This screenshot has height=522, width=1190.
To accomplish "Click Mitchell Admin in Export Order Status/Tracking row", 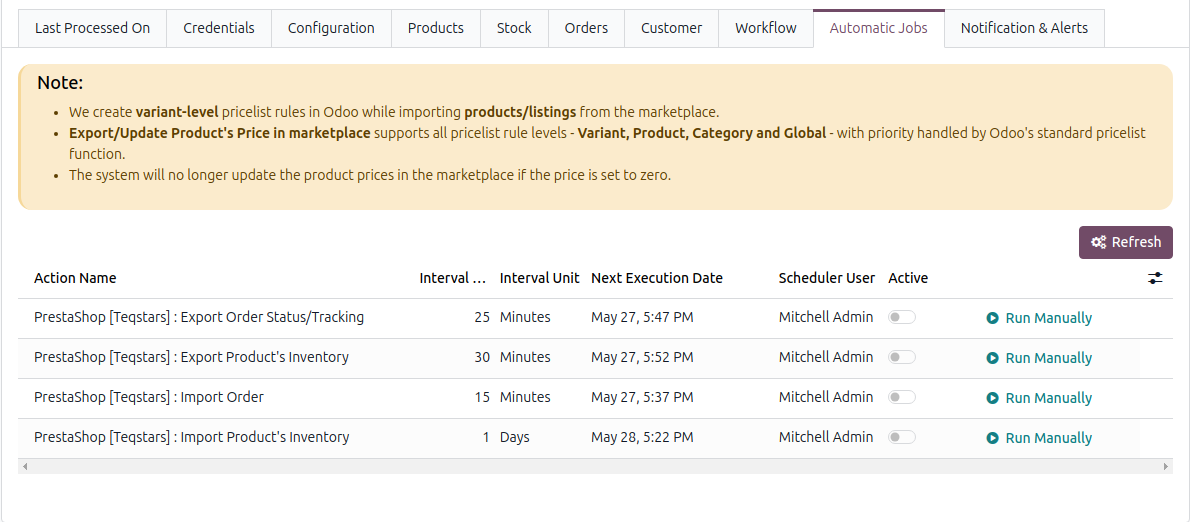I will (x=826, y=317).
